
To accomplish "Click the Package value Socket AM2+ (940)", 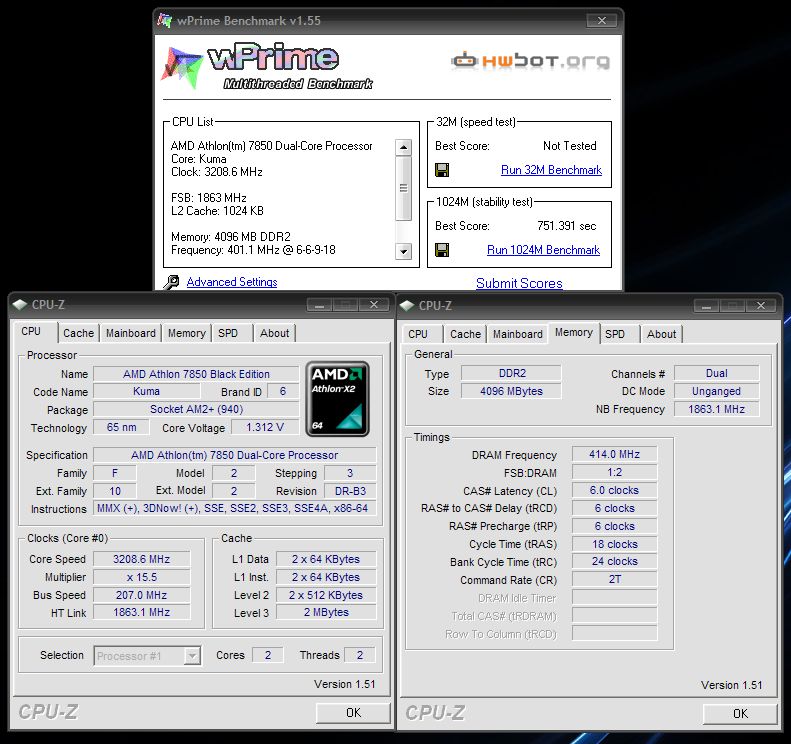I will tap(196, 409).
